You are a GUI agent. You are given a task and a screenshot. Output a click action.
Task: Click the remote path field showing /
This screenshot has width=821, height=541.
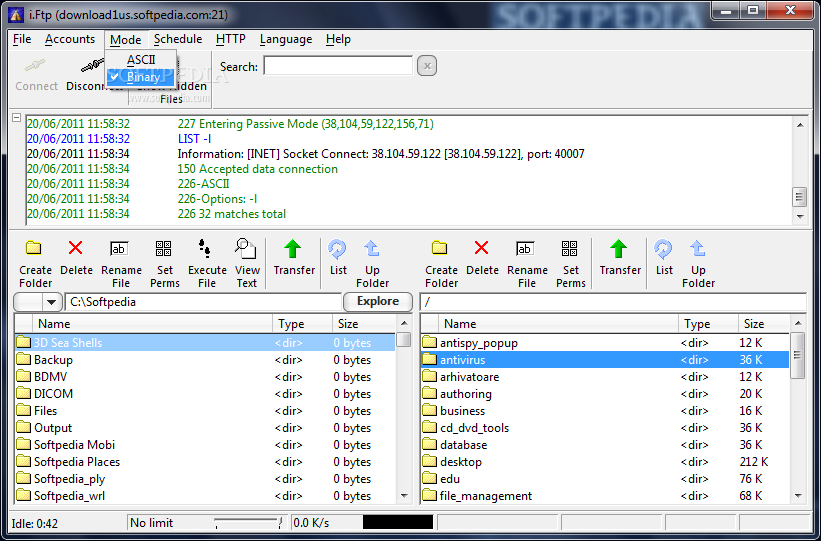(613, 302)
